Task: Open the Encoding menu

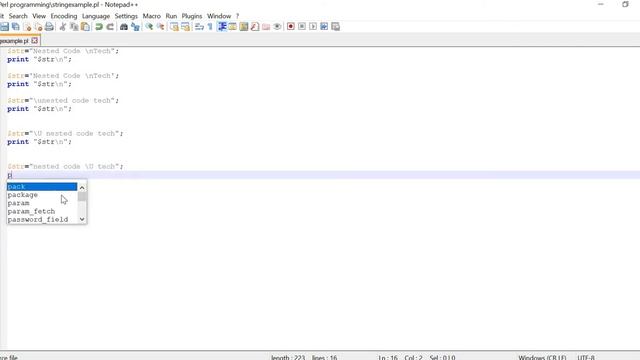Action: pos(64,16)
